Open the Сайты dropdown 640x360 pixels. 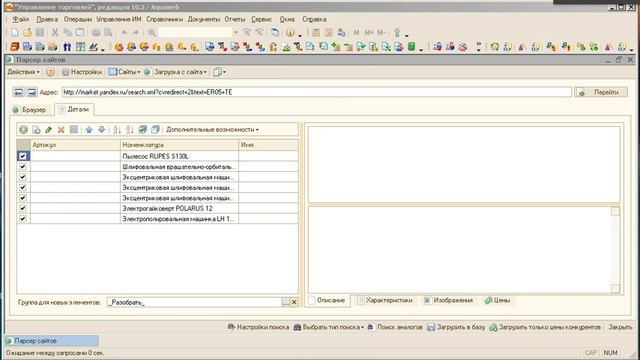124,72
